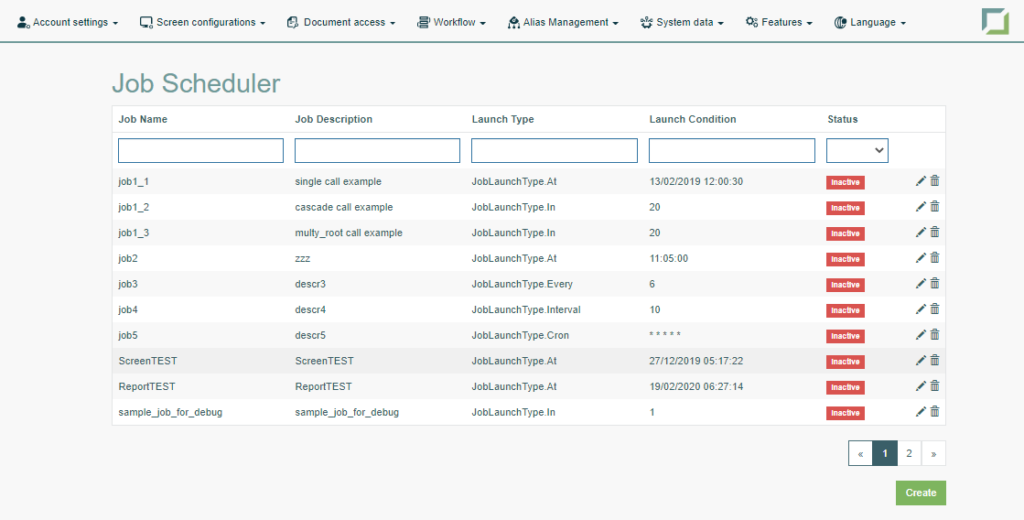Click the edit pencil icon for job1_1
This screenshot has height=520, width=1024.
(921, 181)
